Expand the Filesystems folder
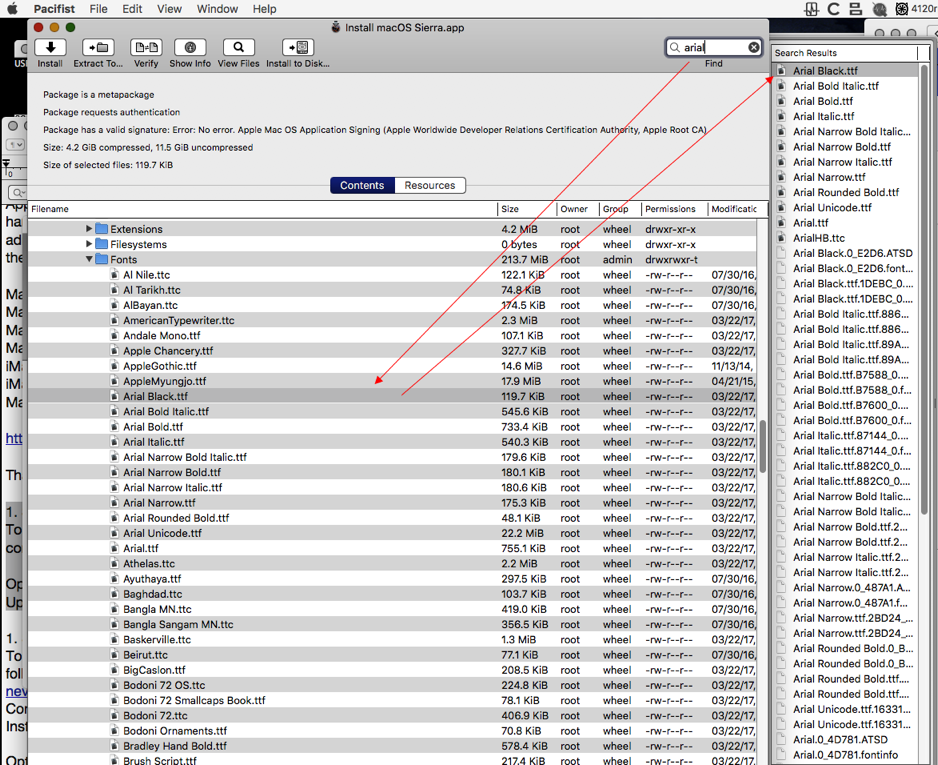Screen dimensions: 938x765 [89, 244]
